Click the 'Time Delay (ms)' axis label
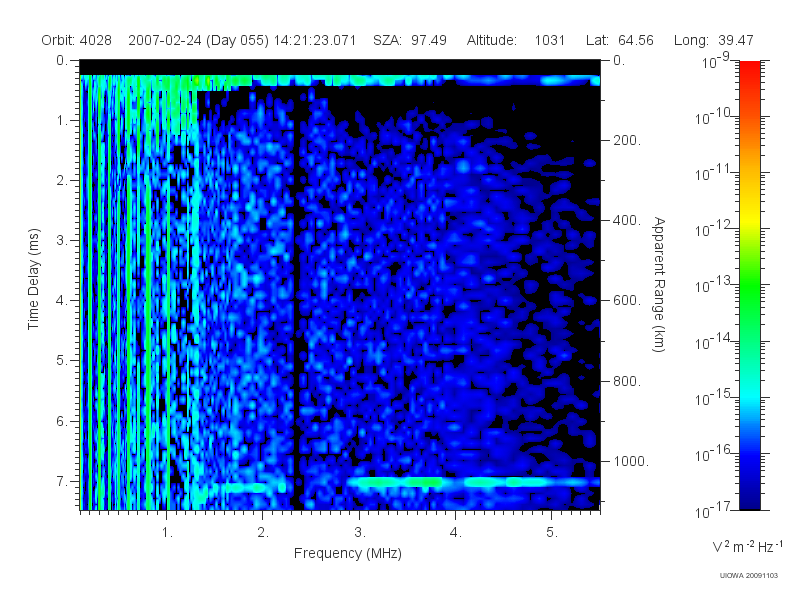This screenshot has width=800, height=600. point(33,279)
